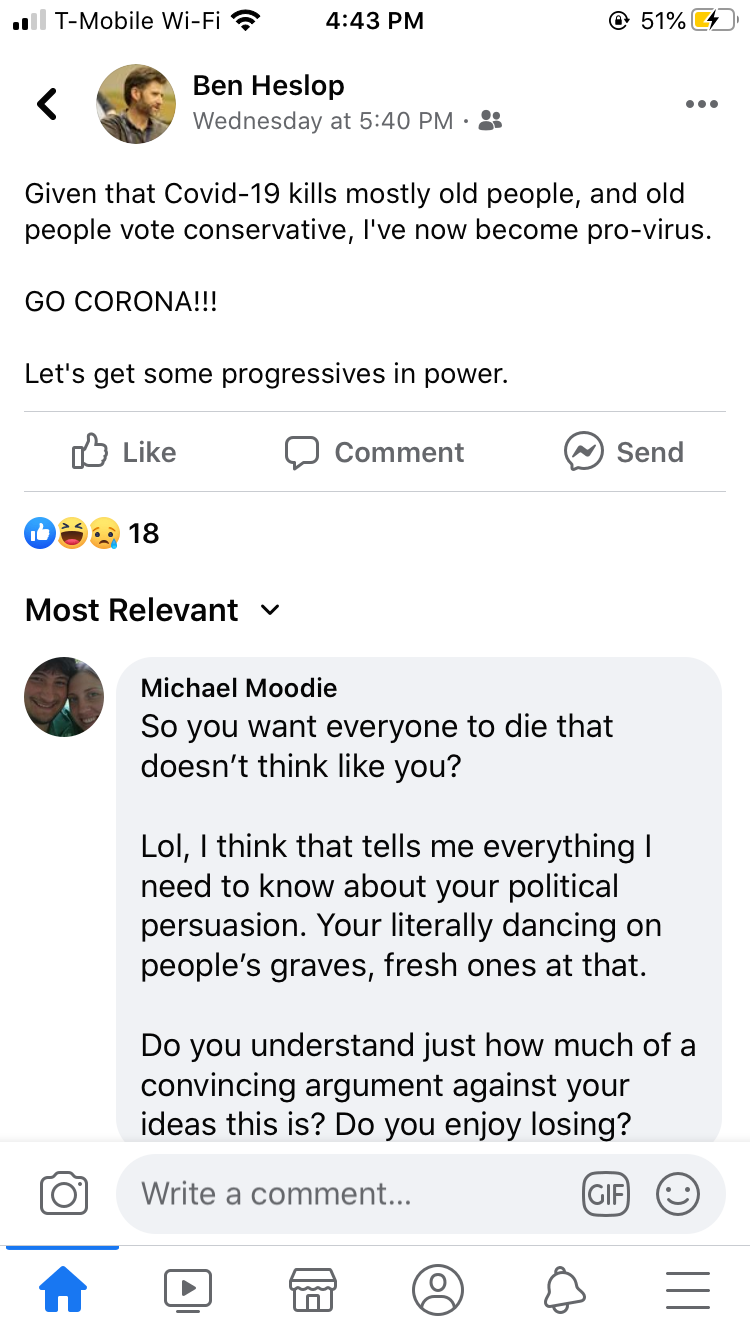750x1334 pixels.
Task: Open the Watch video tab
Action: tap(188, 1290)
